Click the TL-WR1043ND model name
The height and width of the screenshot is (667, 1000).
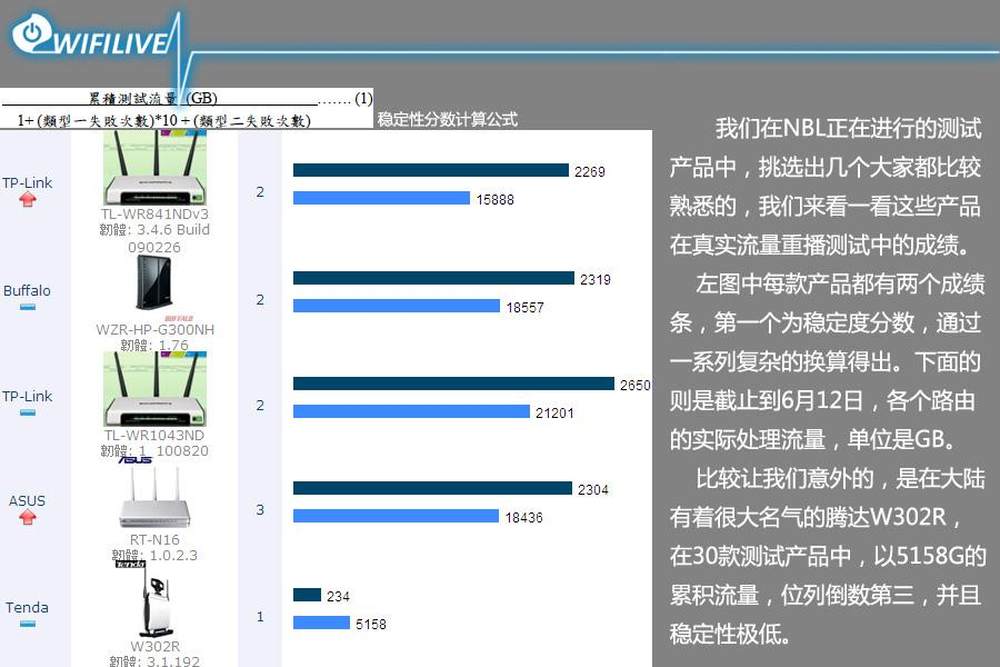coord(154,436)
